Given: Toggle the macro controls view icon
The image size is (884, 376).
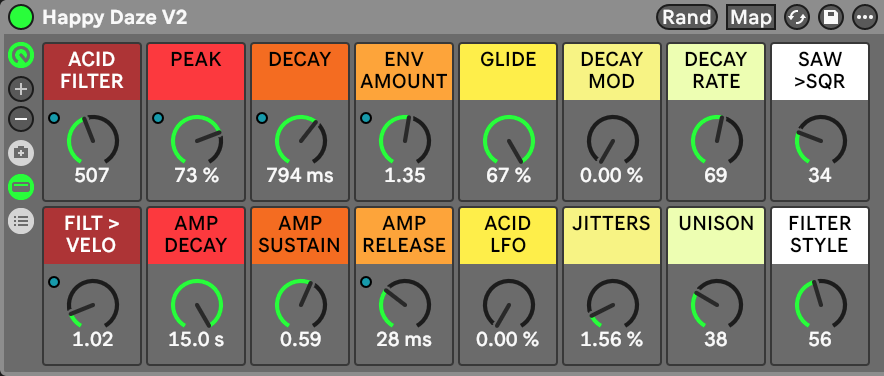Looking at the screenshot, I should (x=21, y=55).
